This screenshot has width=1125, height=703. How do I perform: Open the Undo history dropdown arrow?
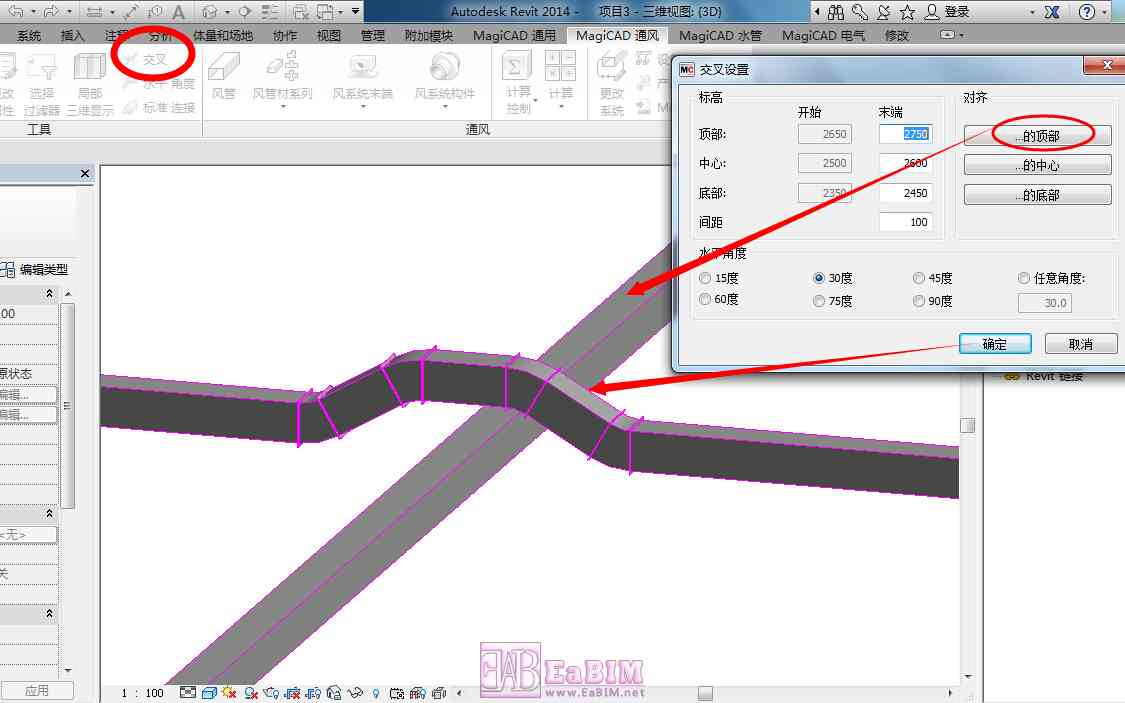[33, 11]
